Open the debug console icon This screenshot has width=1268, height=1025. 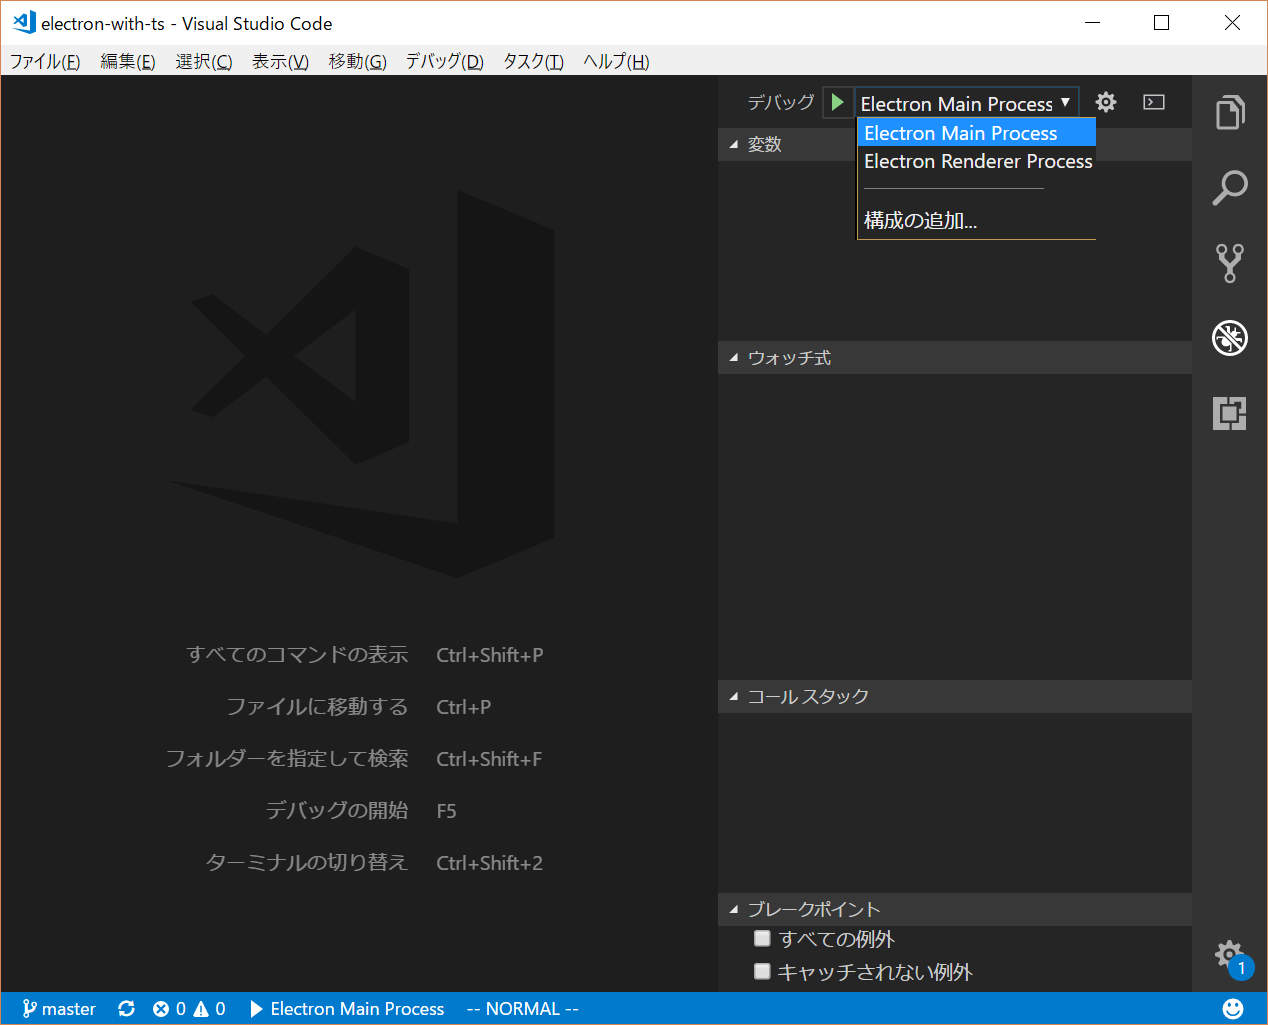pos(1154,102)
